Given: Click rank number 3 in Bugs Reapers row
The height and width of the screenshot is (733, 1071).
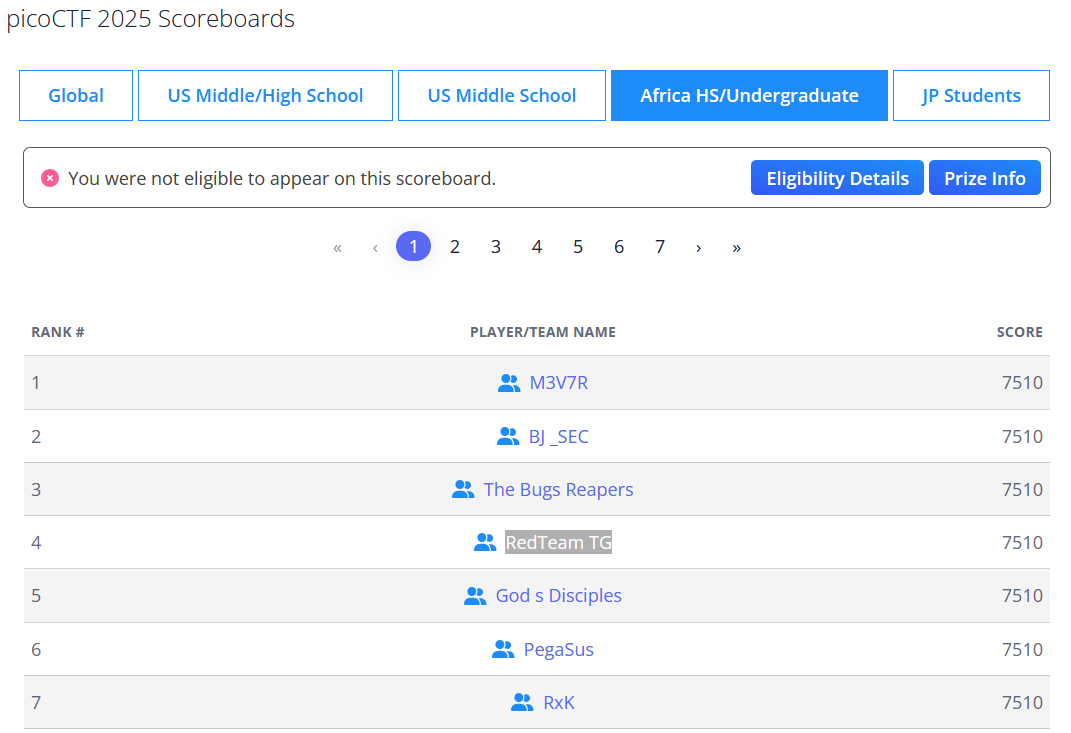Looking at the screenshot, I should (36, 490).
